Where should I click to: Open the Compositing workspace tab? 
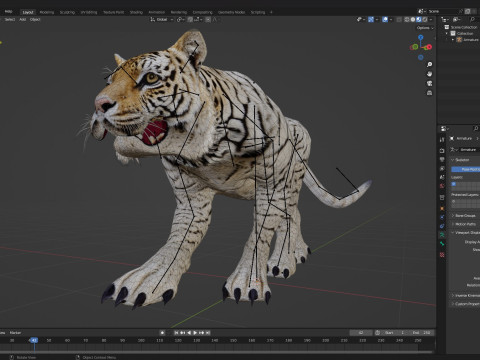coord(202,12)
